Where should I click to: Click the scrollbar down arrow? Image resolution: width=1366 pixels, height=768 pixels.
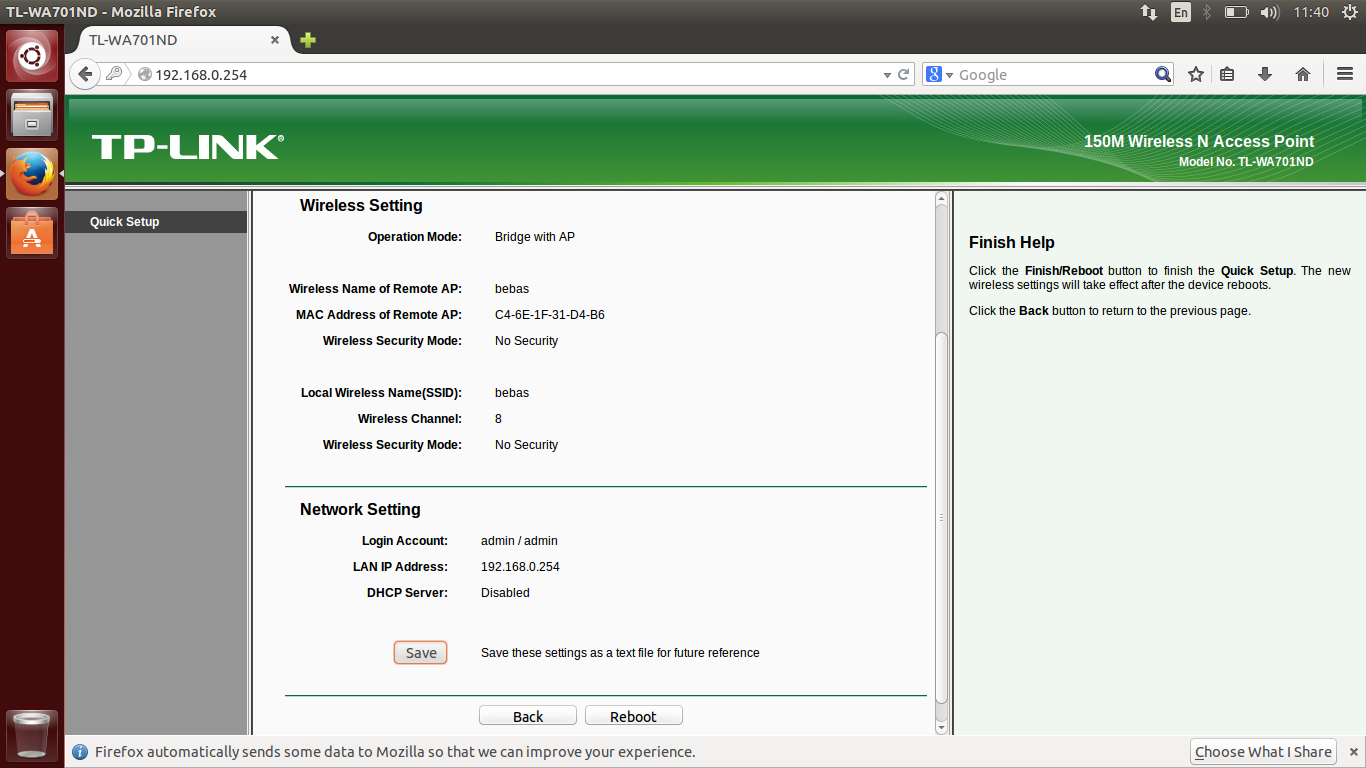click(x=941, y=728)
